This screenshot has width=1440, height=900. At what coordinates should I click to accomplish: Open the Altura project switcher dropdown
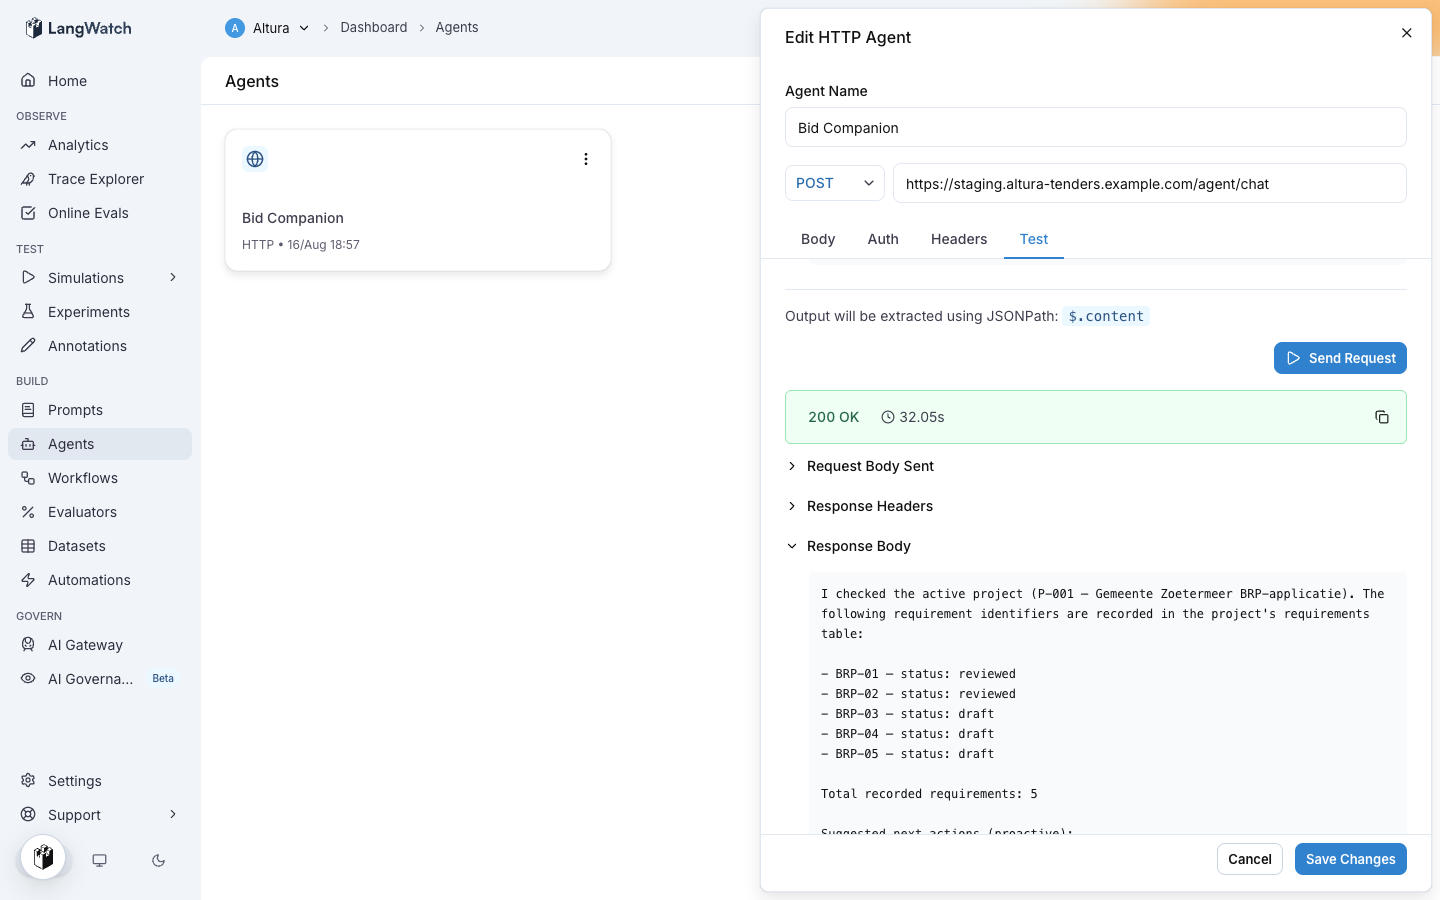[x=267, y=28]
